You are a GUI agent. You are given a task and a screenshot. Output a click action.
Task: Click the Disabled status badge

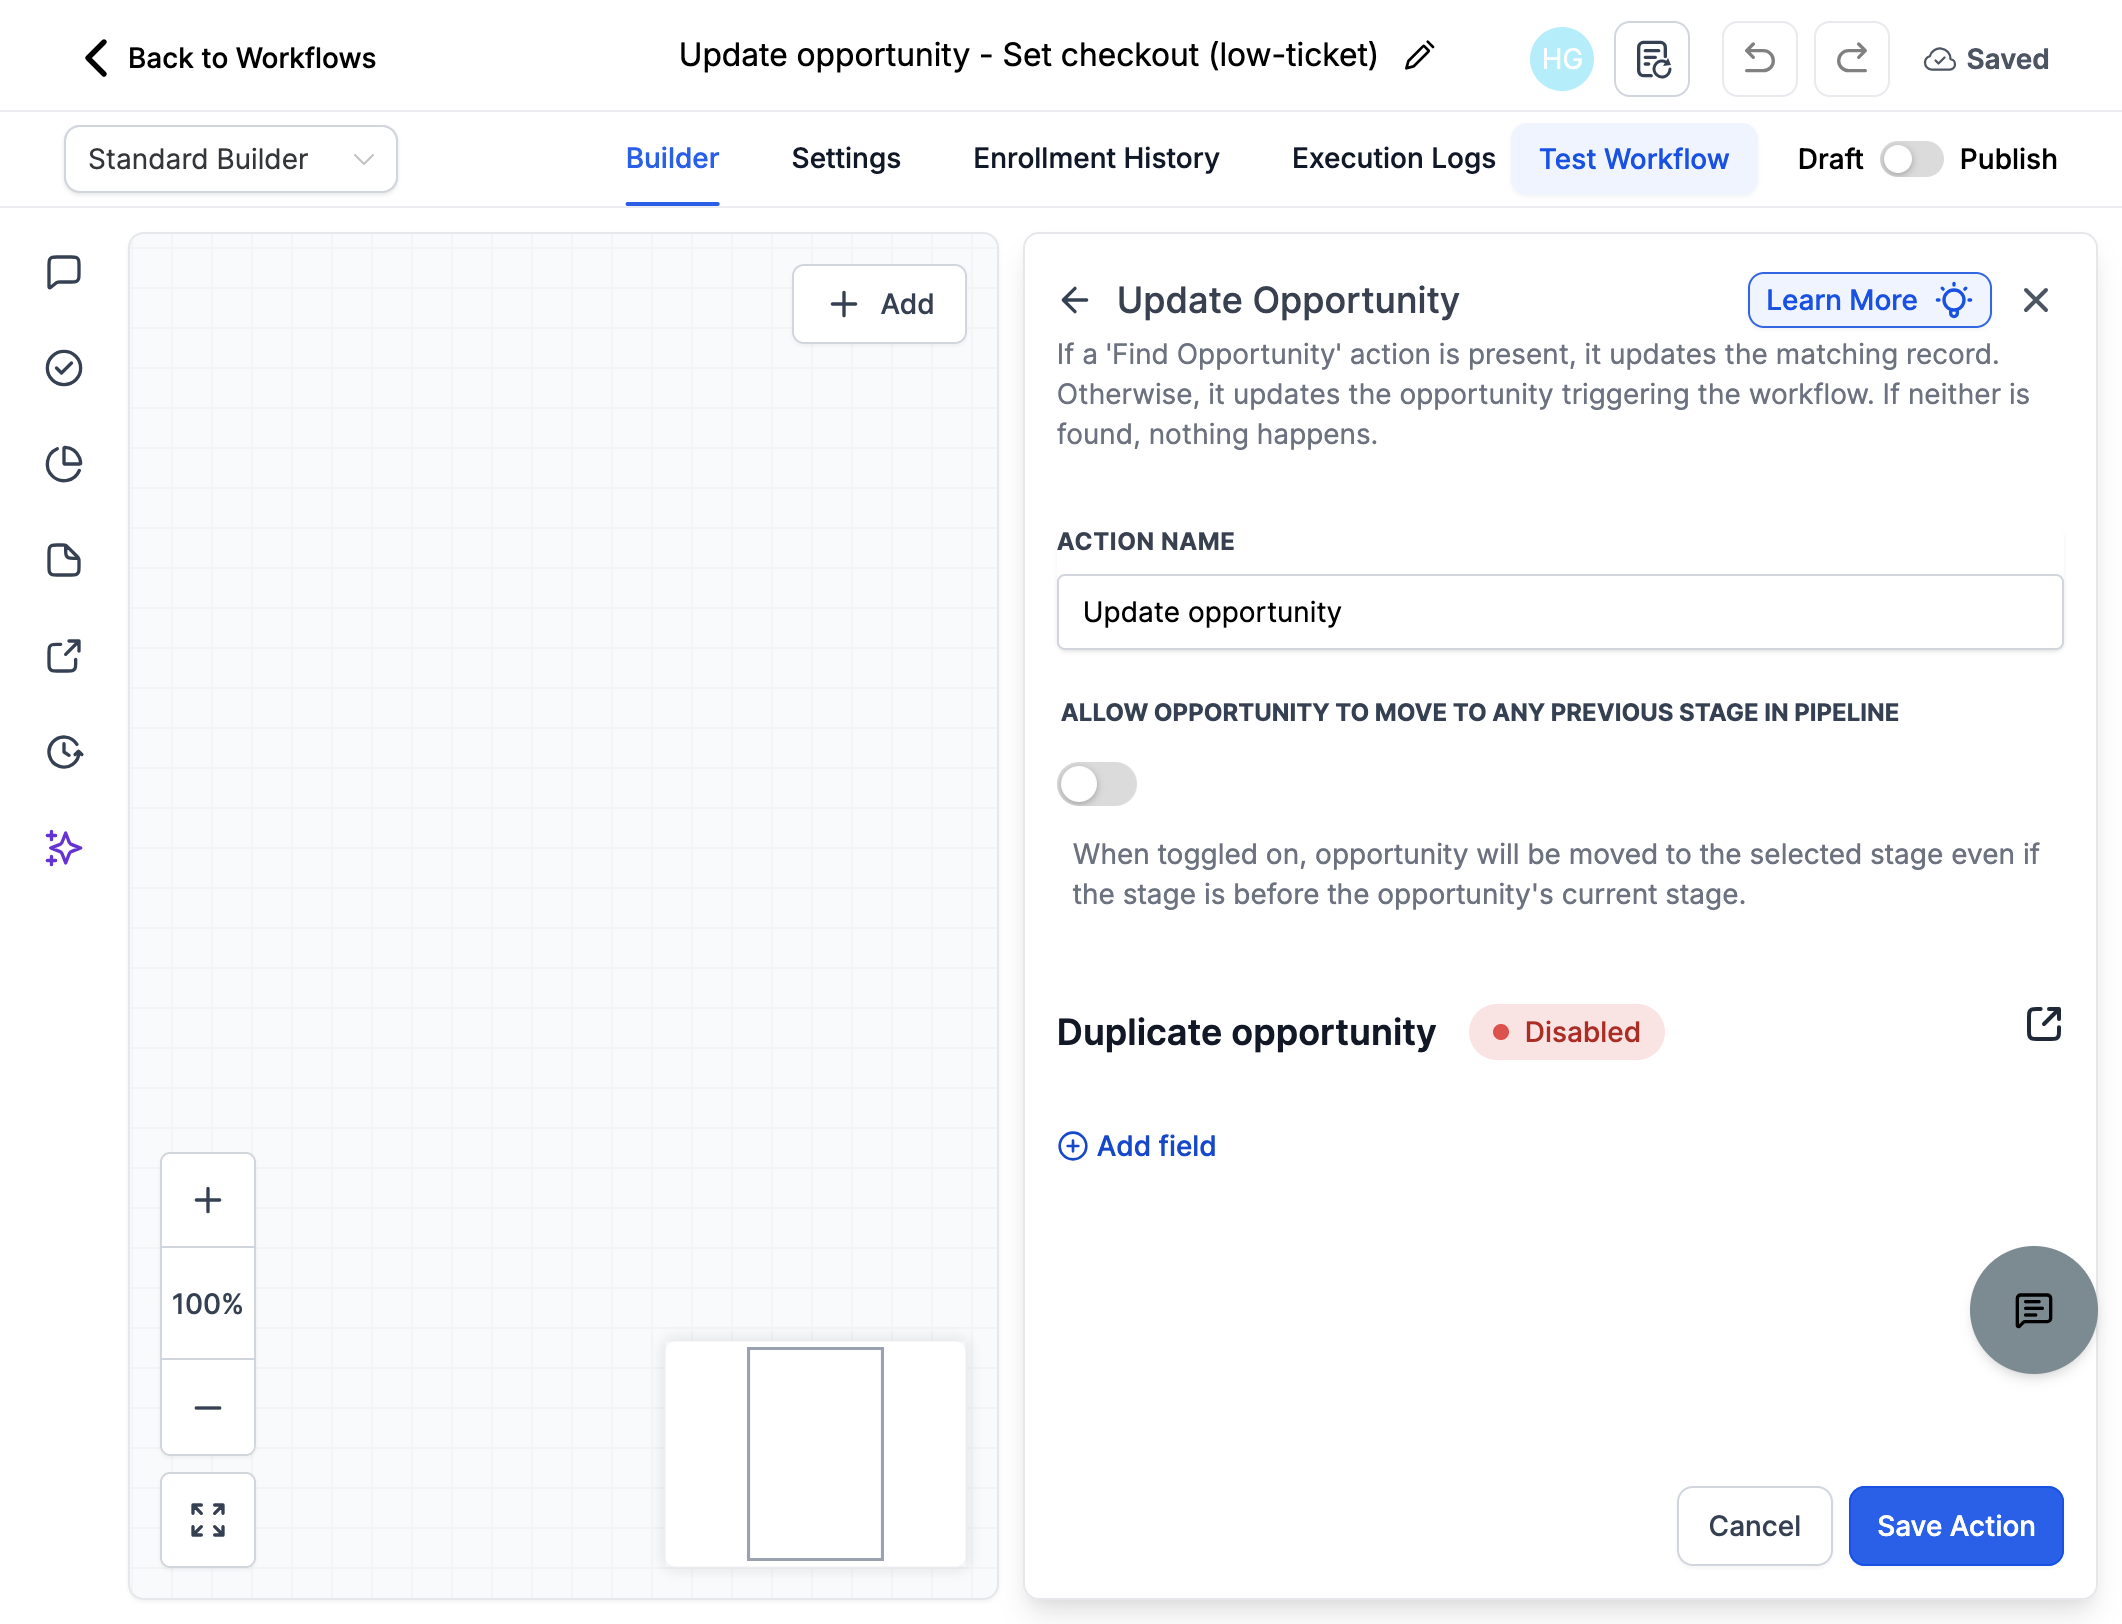pos(1566,1032)
